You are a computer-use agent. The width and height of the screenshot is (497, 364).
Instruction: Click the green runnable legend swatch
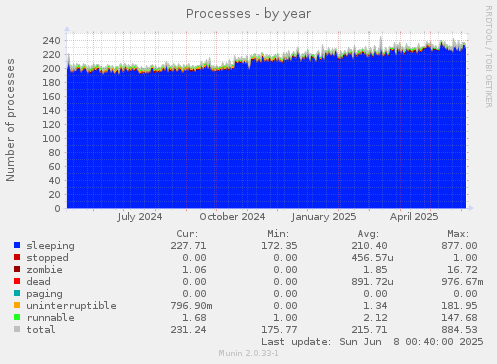(x=17, y=317)
